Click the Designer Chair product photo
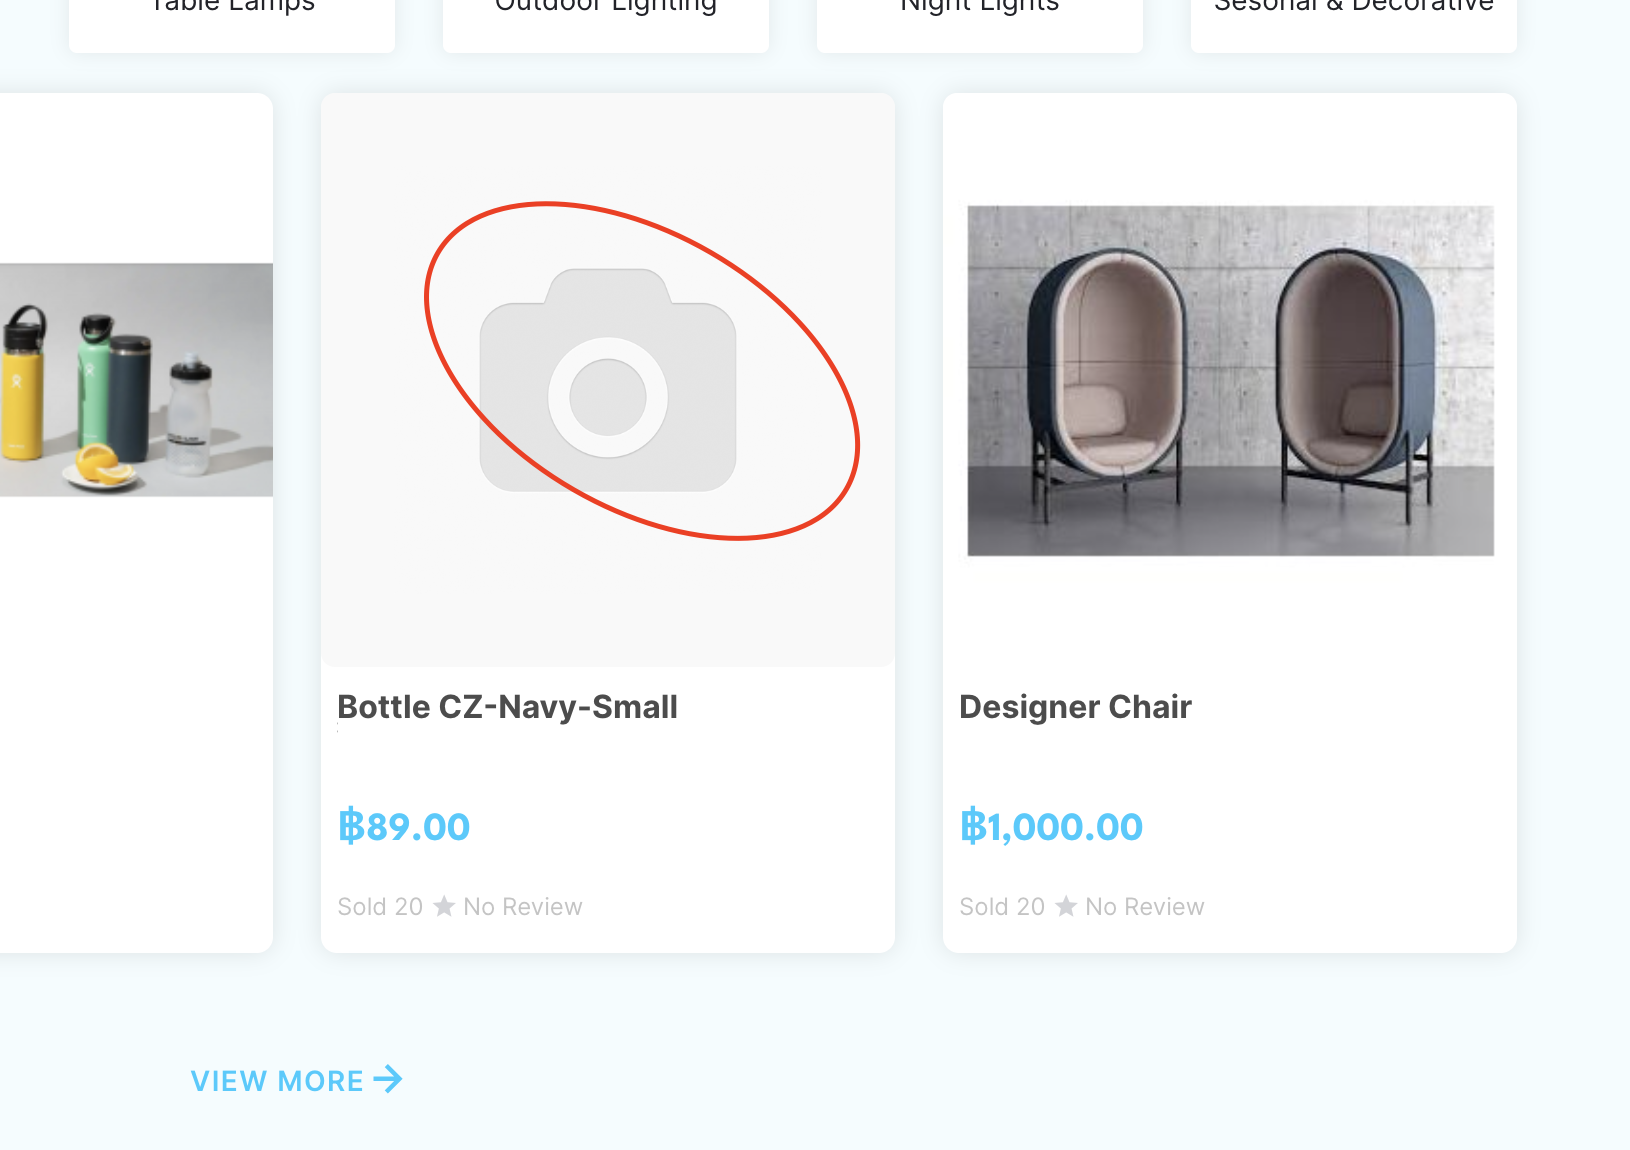This screenshot has width=1630, height=1150. tap(1230, 380)
